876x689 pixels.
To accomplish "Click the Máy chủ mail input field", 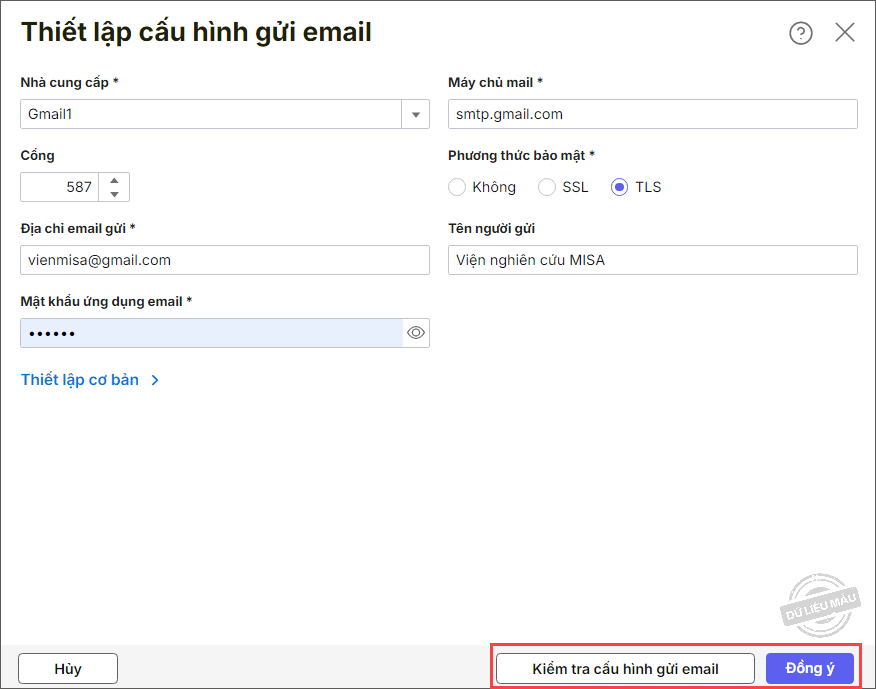I will click(652, 114).
